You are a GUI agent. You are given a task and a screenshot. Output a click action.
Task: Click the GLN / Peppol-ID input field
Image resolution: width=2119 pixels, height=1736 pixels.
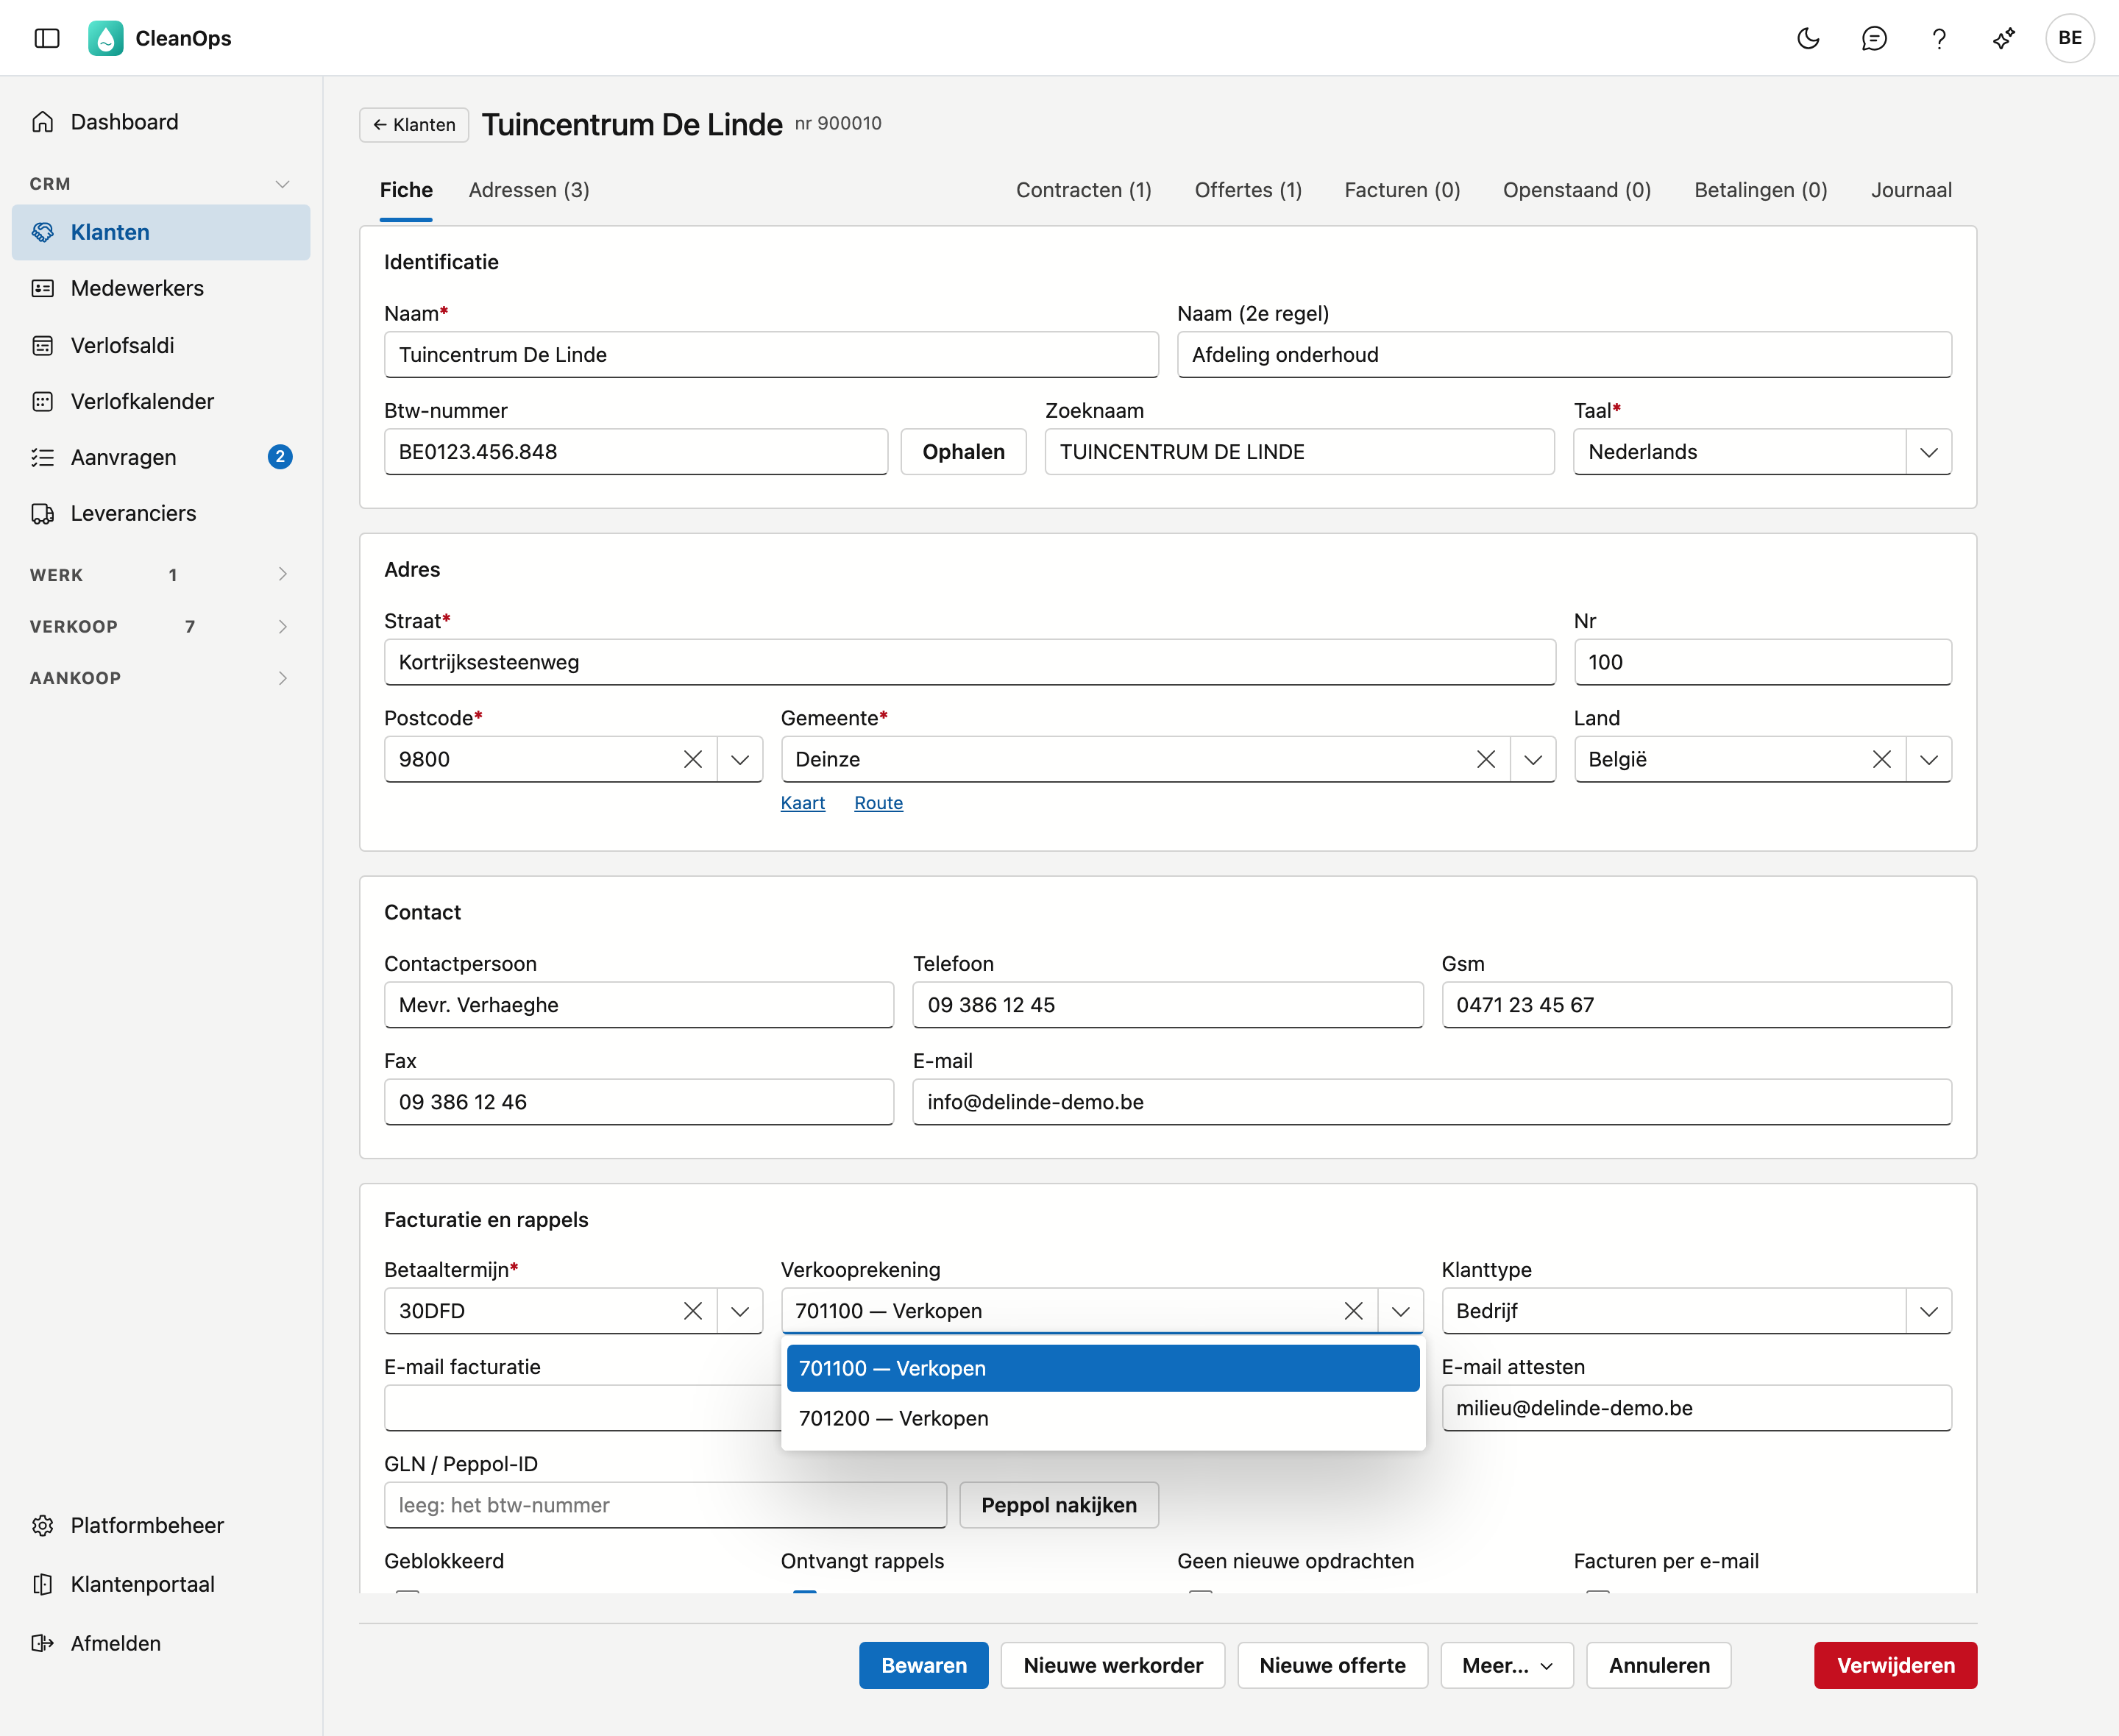[665, 1505]
